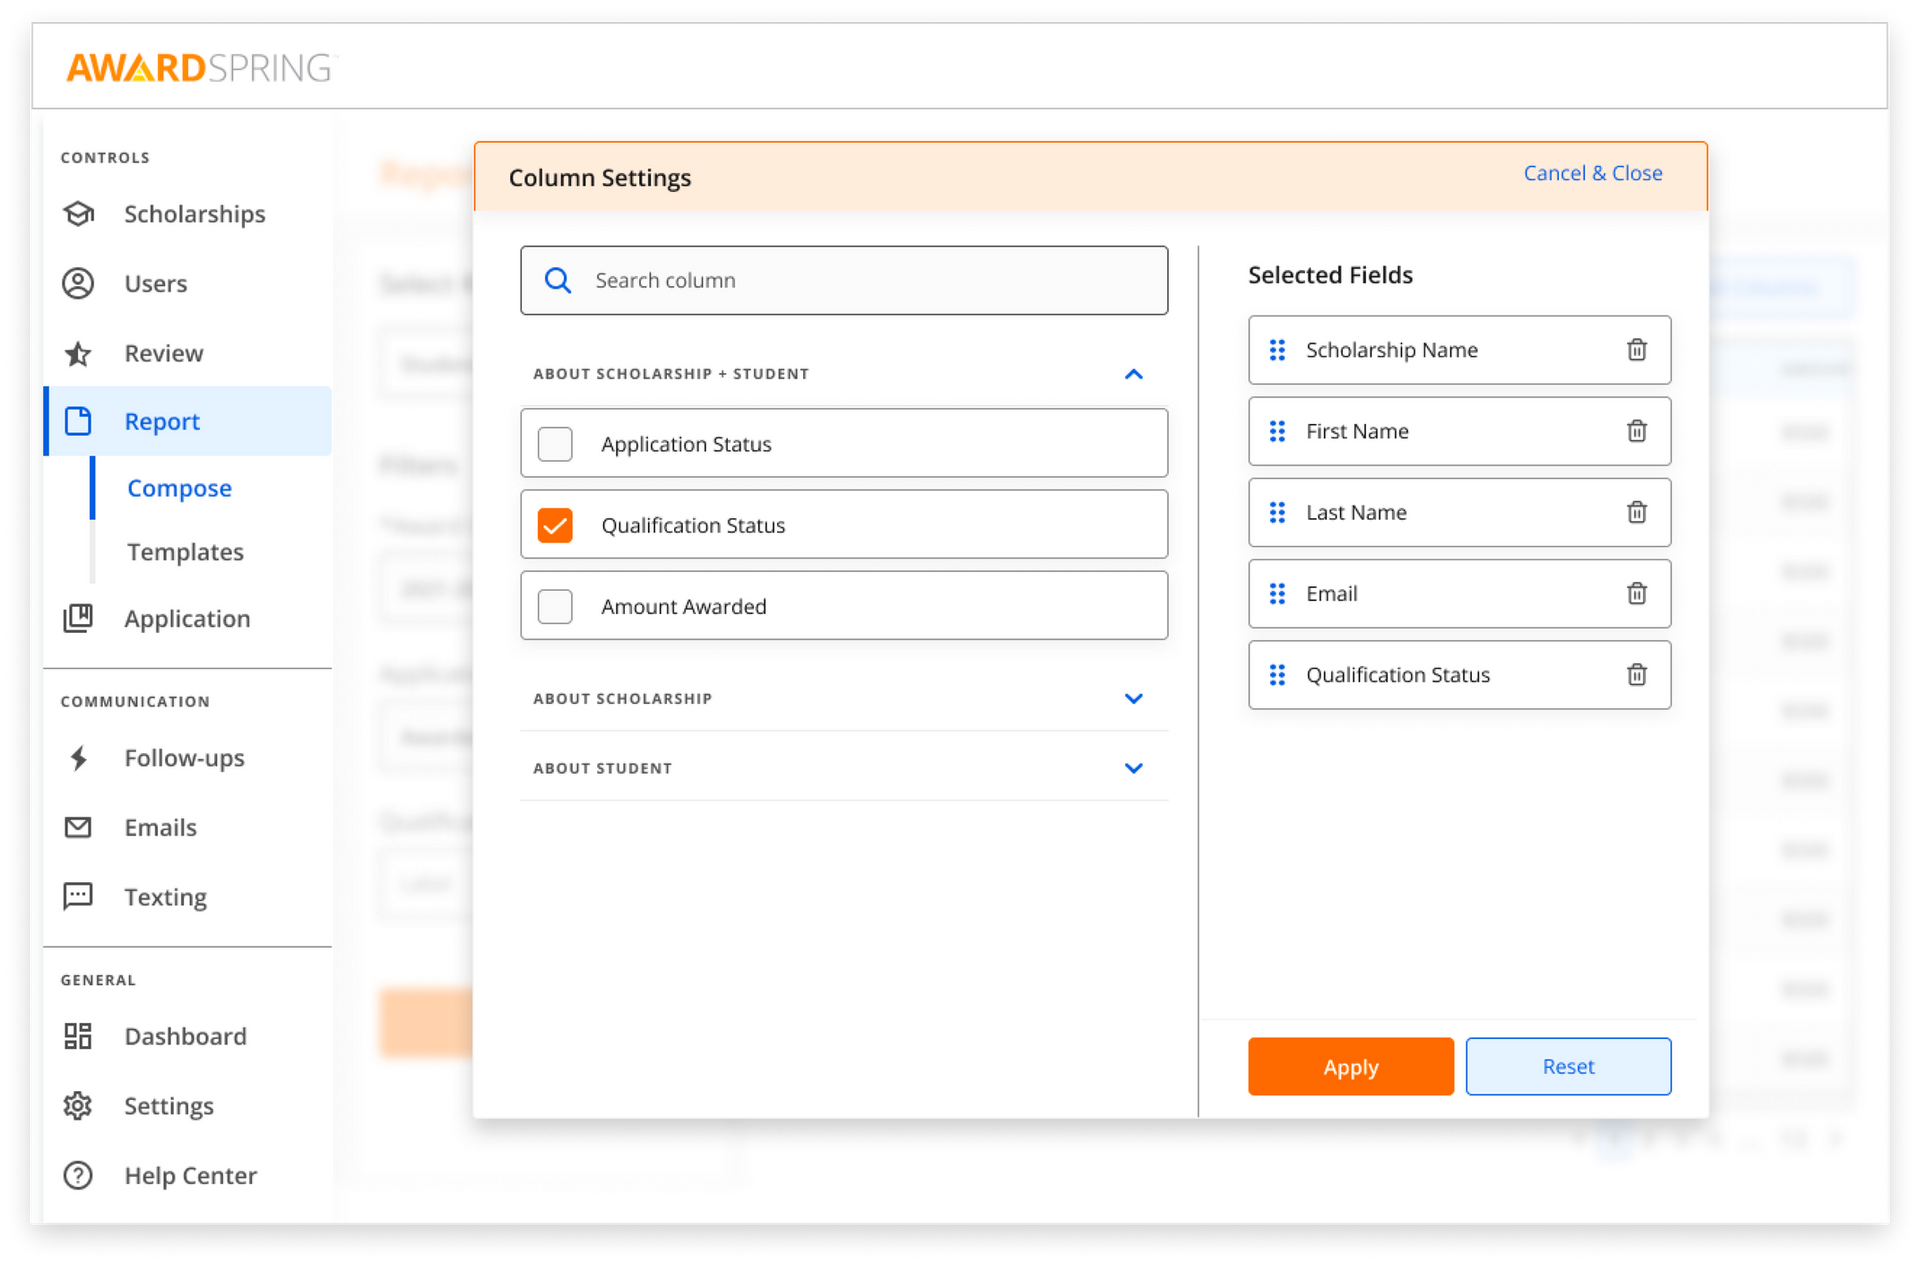Check the Application Status checkbox

555,443
